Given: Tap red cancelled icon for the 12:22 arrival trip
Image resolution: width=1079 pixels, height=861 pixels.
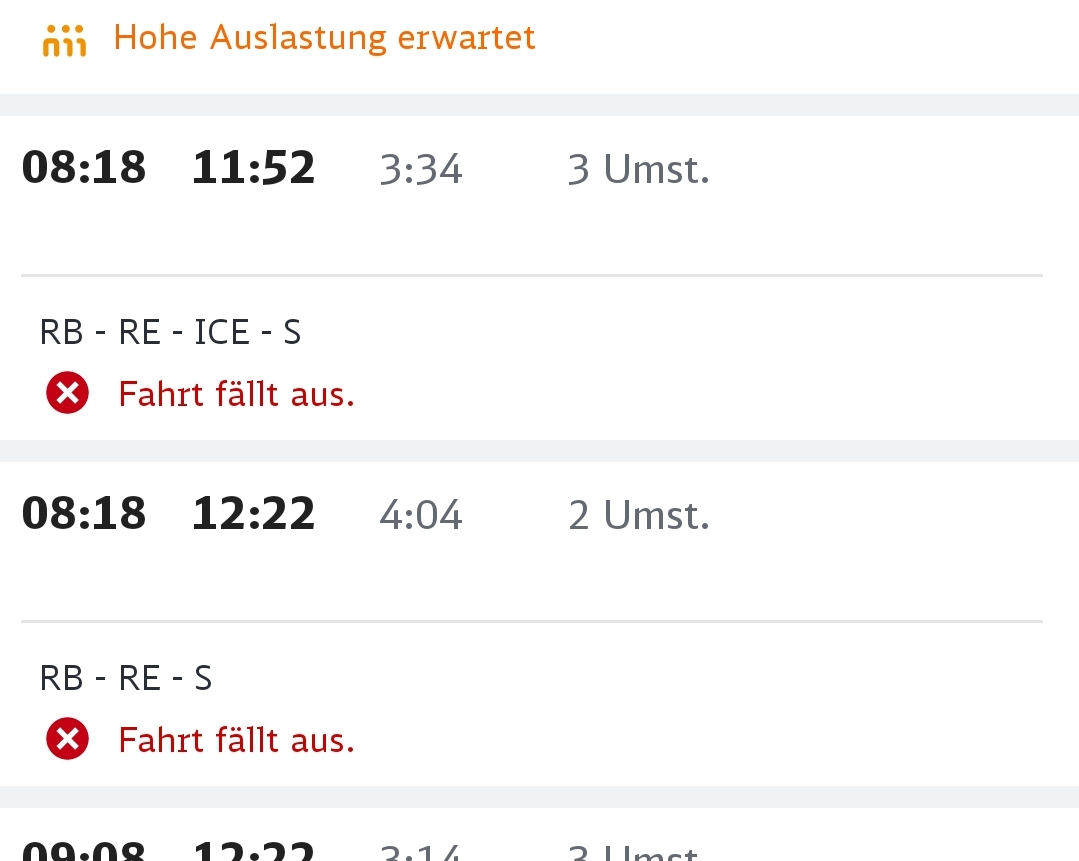Looking at the screenshot, I should click(67, 738).
